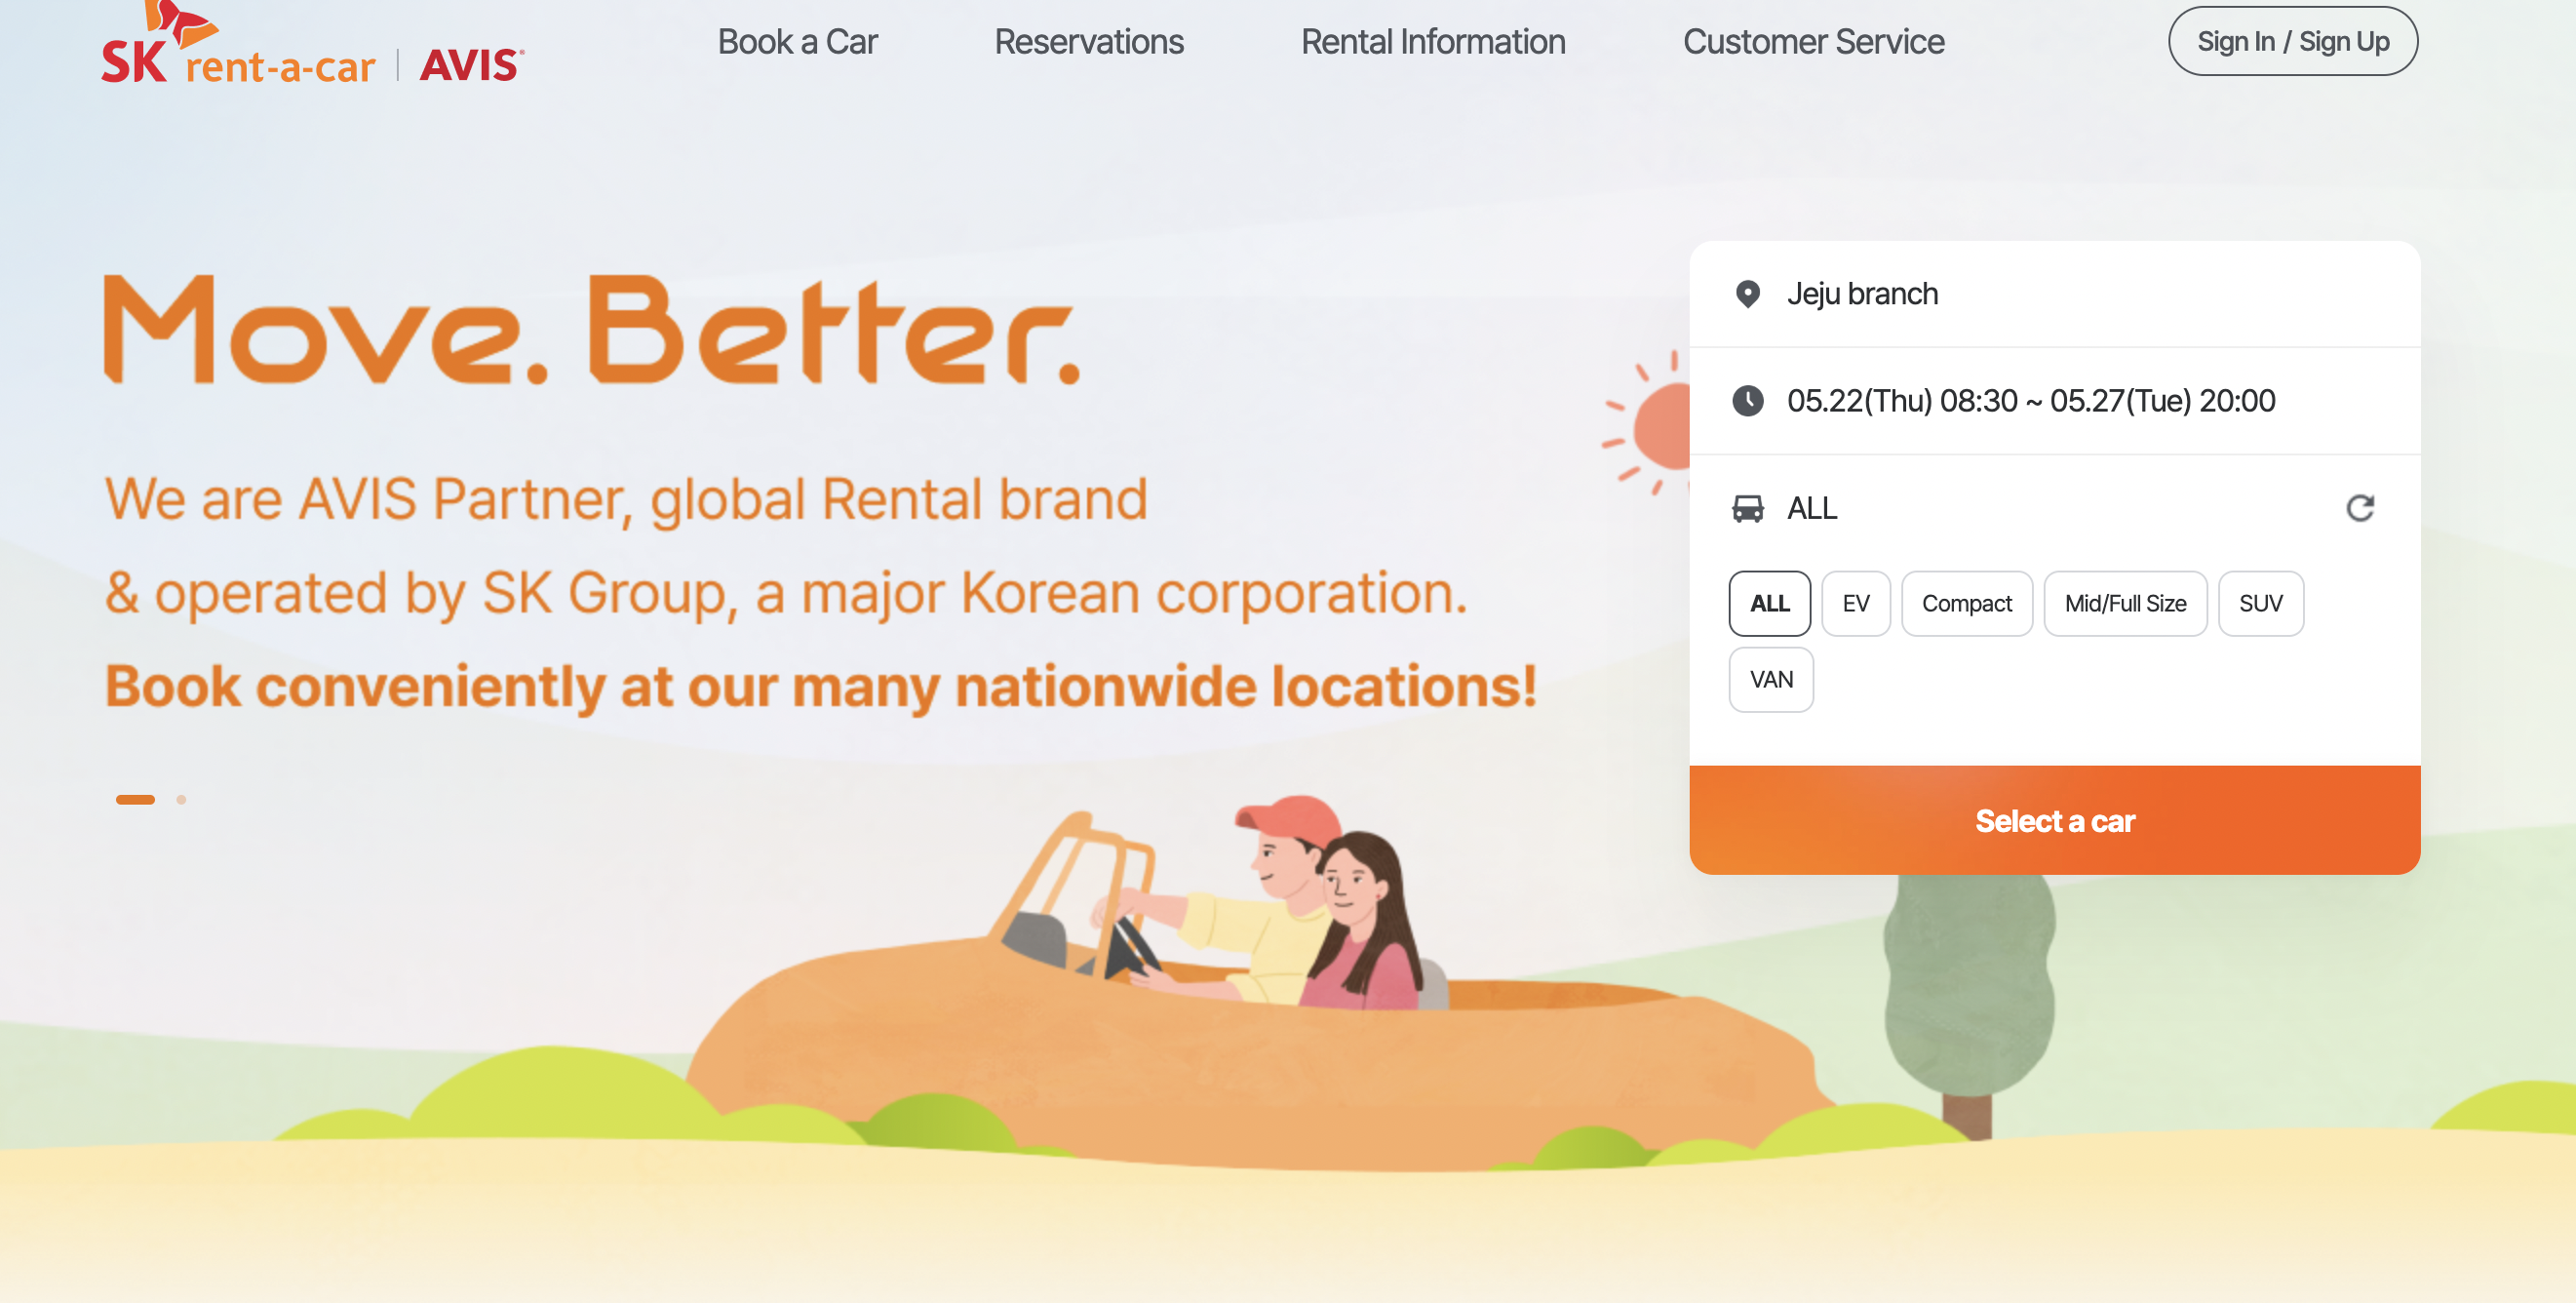
Task: Click the clock icon beside rental dates
Action: coord(1747,401)
